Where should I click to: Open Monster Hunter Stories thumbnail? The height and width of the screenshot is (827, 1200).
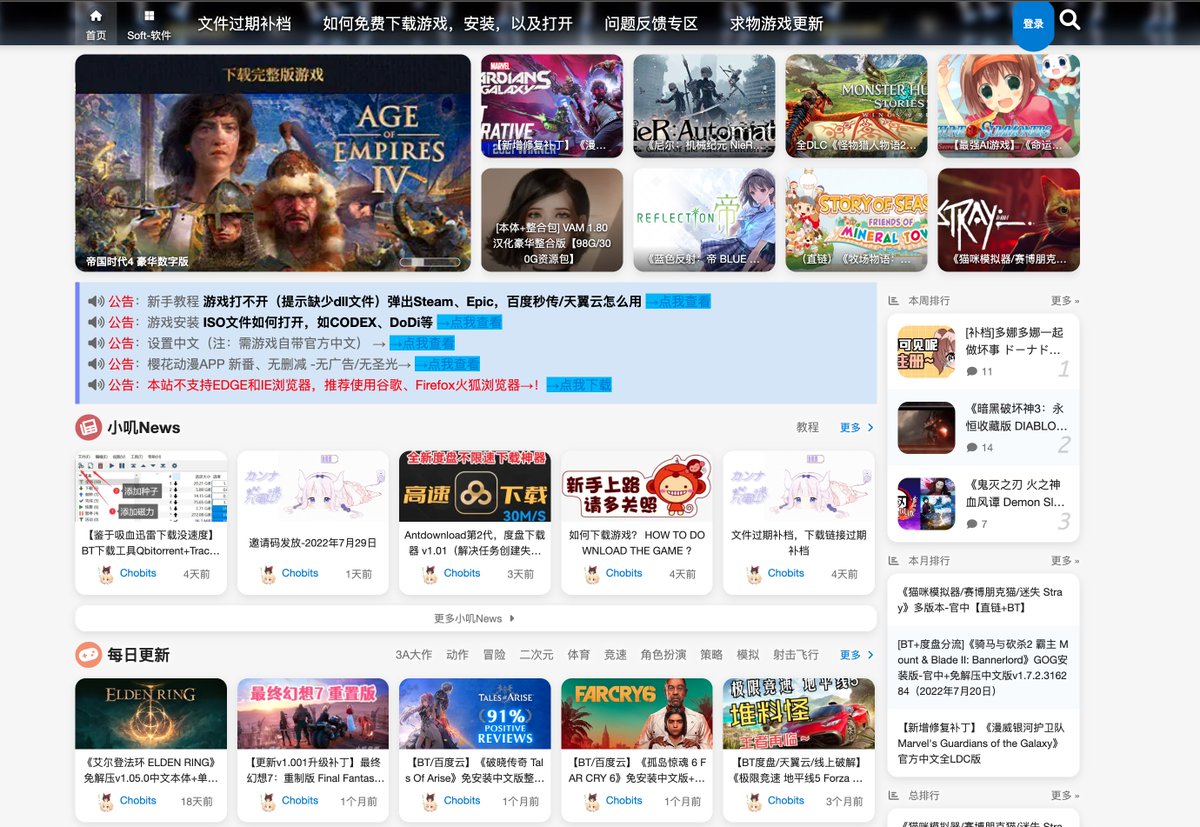856,106
